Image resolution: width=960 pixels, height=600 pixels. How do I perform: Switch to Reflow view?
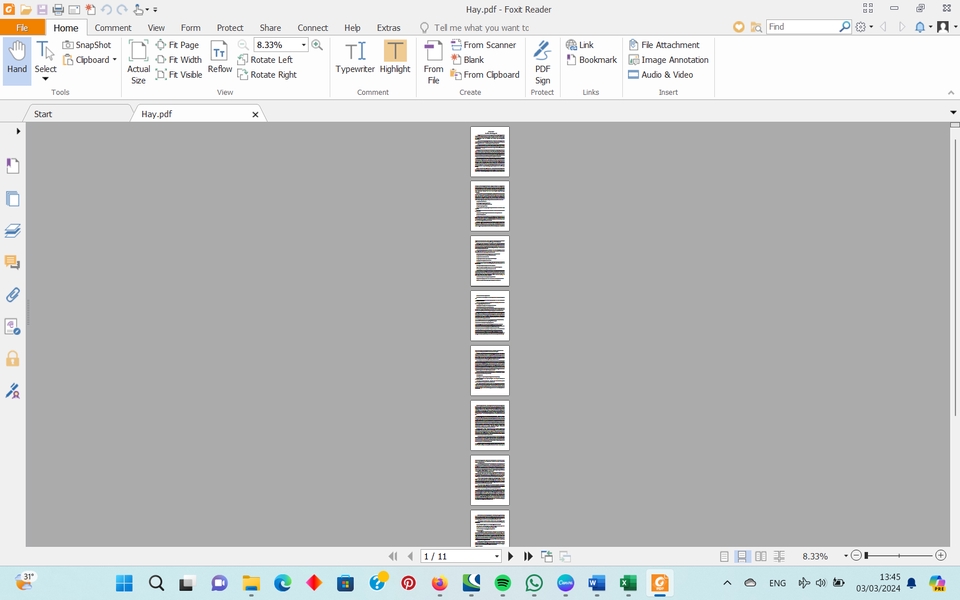pos(219,57)
